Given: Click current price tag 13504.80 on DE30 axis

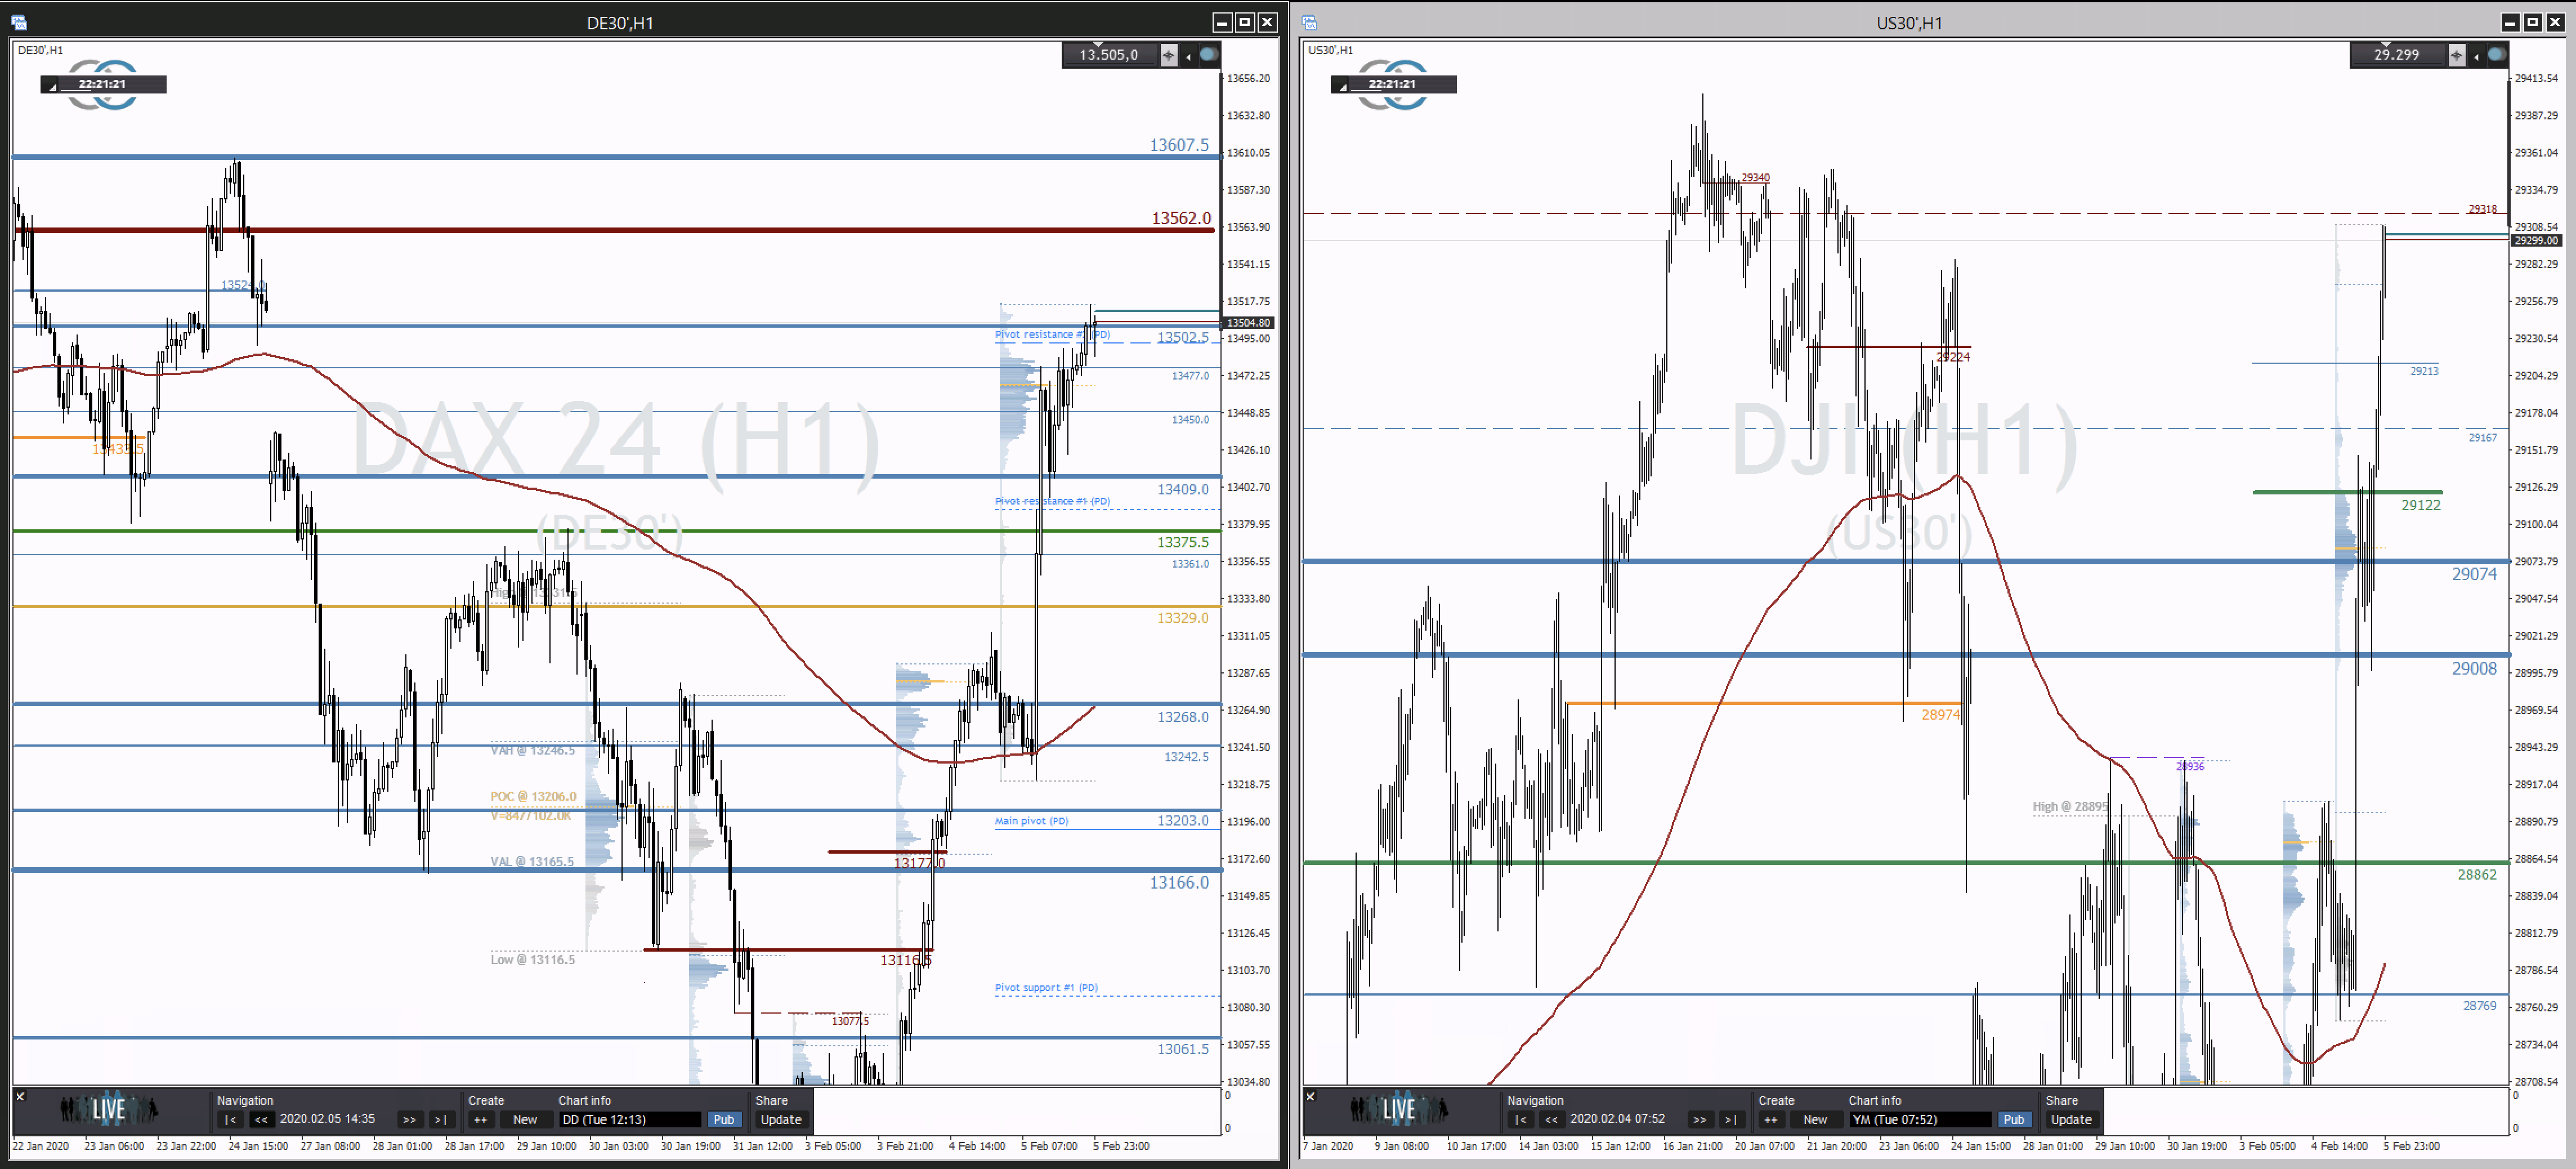Looking at the screenshot, I should pyautogui.click(x=1249, y=323).
